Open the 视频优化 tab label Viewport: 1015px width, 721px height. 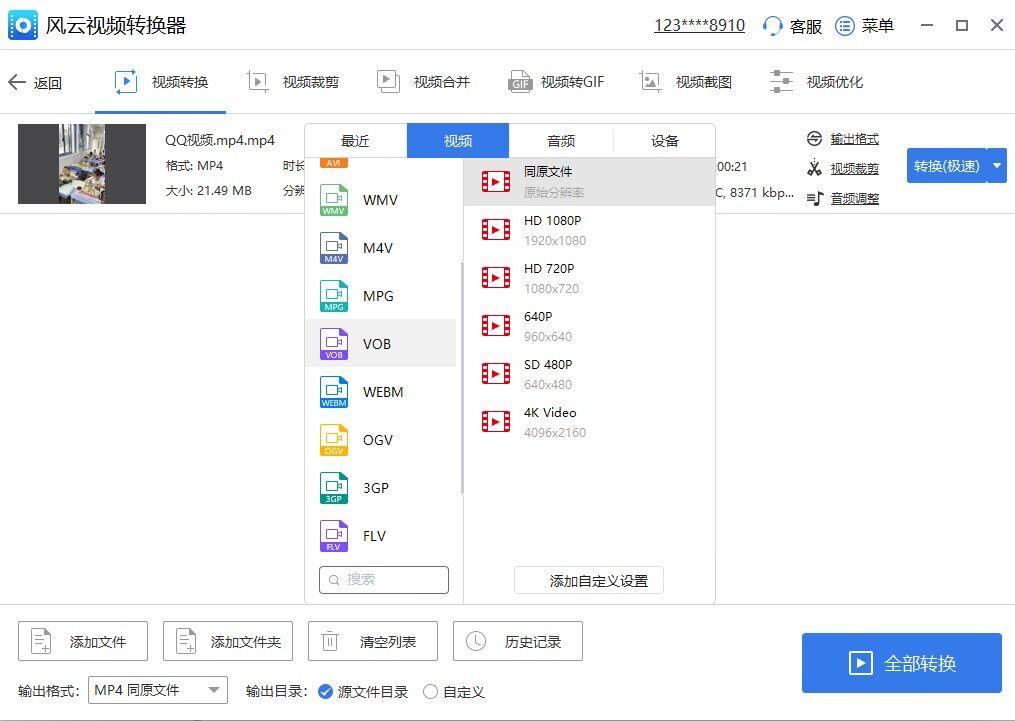point(835,82)
